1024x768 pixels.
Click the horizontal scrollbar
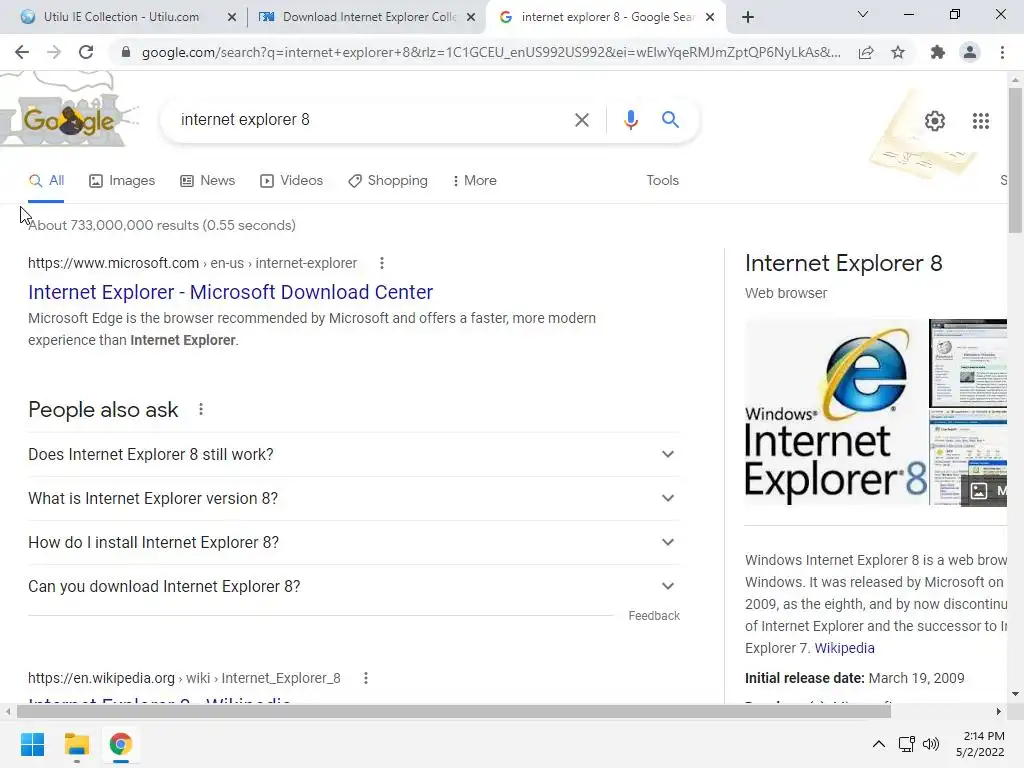[454, 711]
